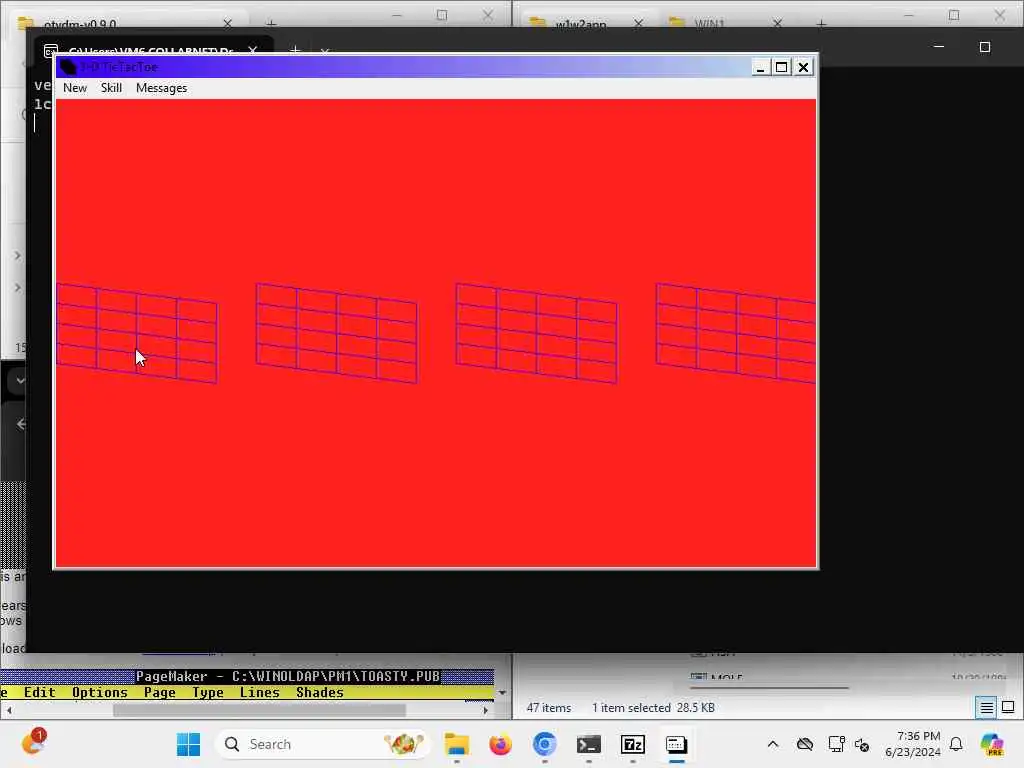Open the PageMaker Options menu
This screenshot has width=1024, height=768.
(100, 693)
